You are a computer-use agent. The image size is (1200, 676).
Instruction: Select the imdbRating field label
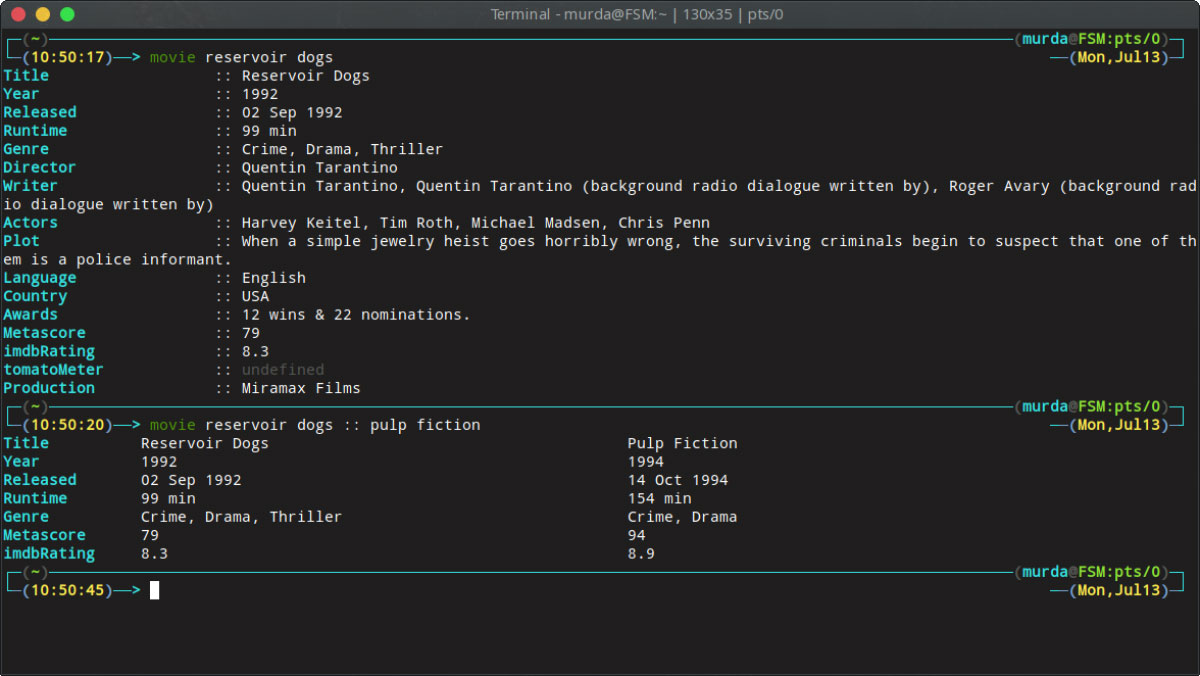[49, 351]
